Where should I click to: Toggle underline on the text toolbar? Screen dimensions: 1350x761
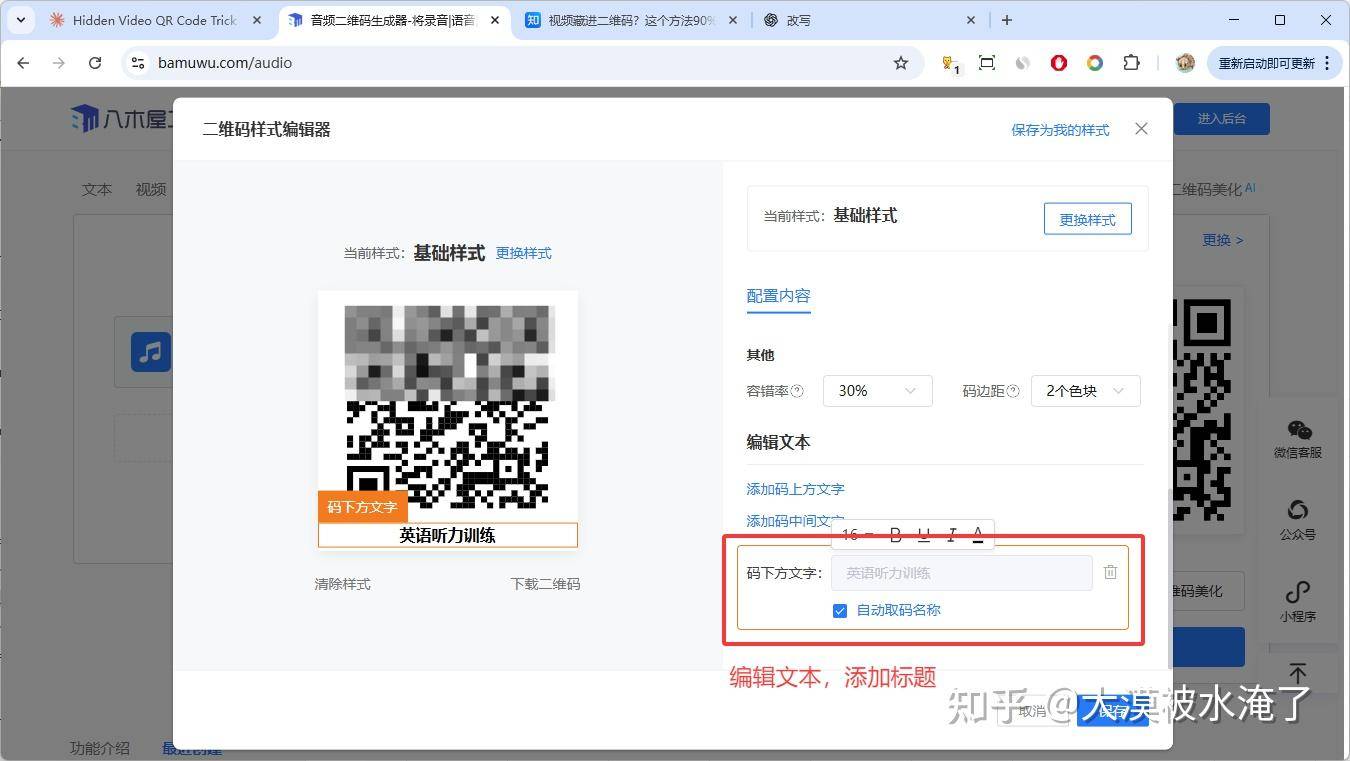924,535
